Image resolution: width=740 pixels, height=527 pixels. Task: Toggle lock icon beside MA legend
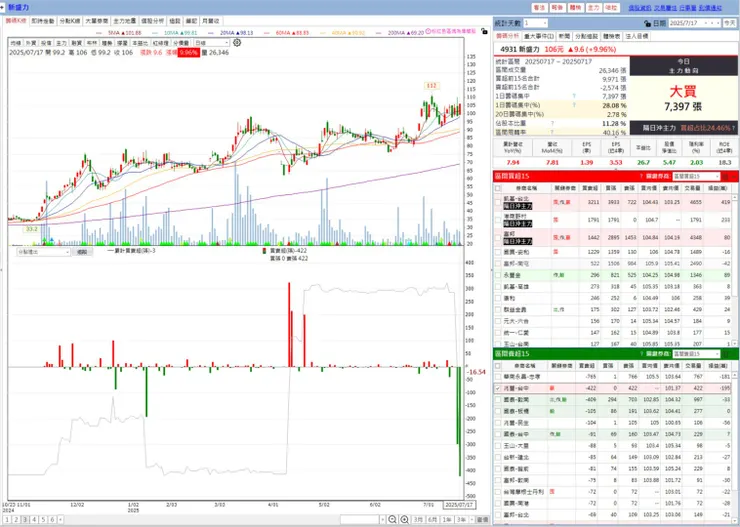point(484,31)
